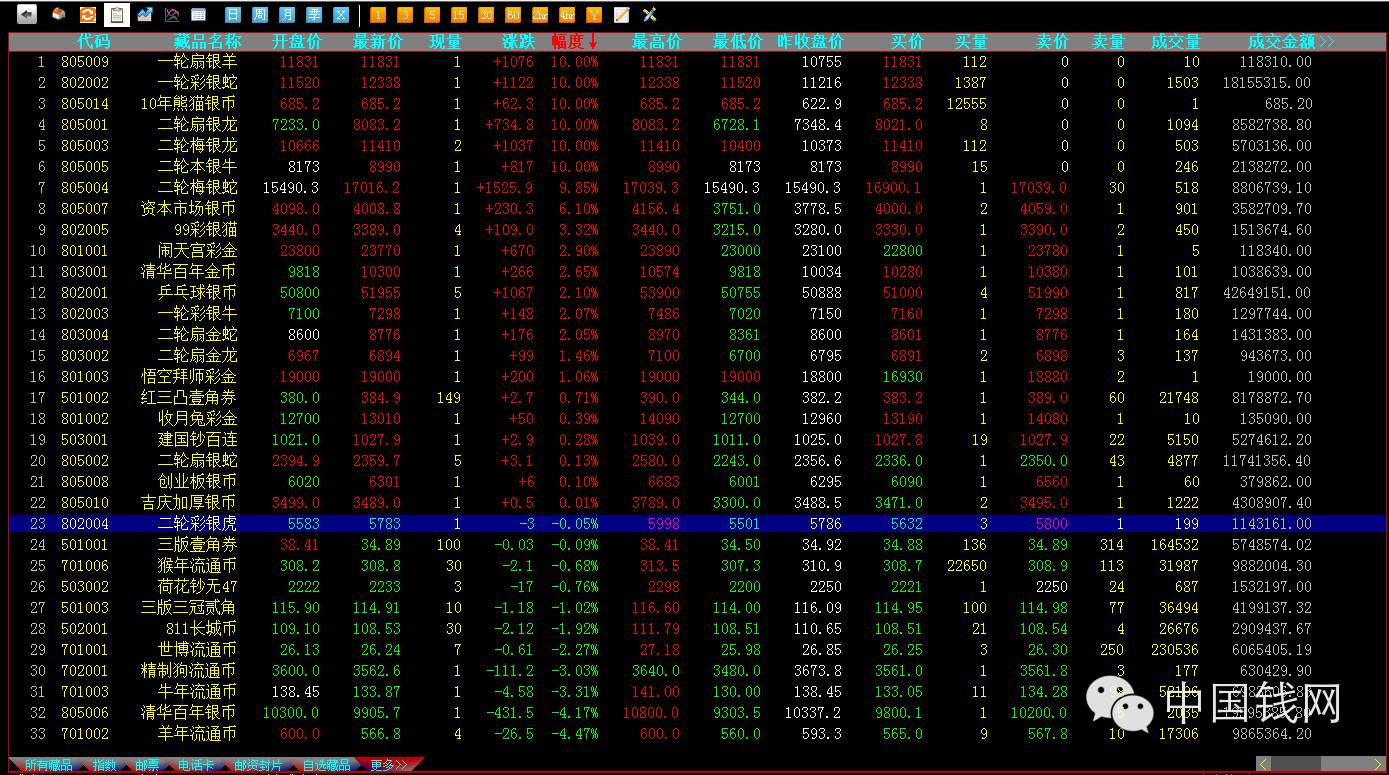
Task: Sort by 开盘价 column header
Action: (297, 42)
